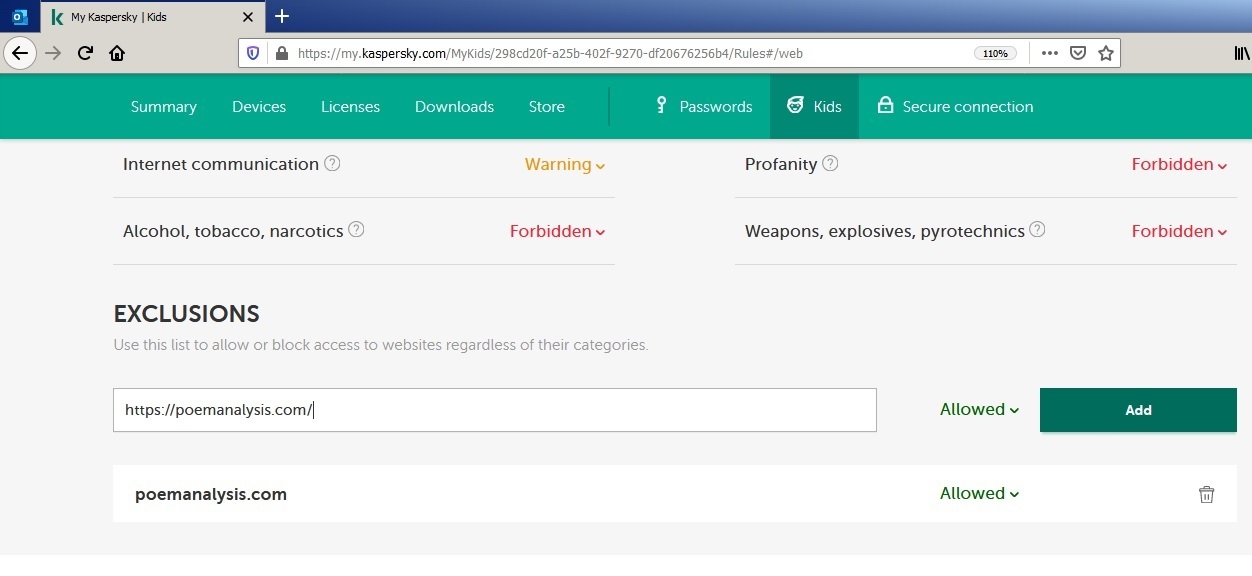The width and height of the screenshot is (1252, 576).
Task: Click the exclusion URL input field
Action: (495, 410)
